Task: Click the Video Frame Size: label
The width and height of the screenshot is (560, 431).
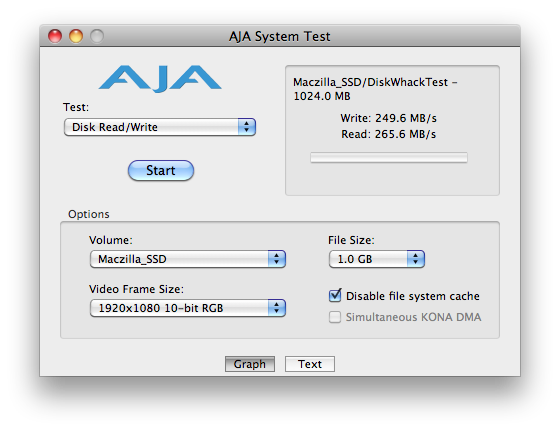Action: tap(136, 289)
